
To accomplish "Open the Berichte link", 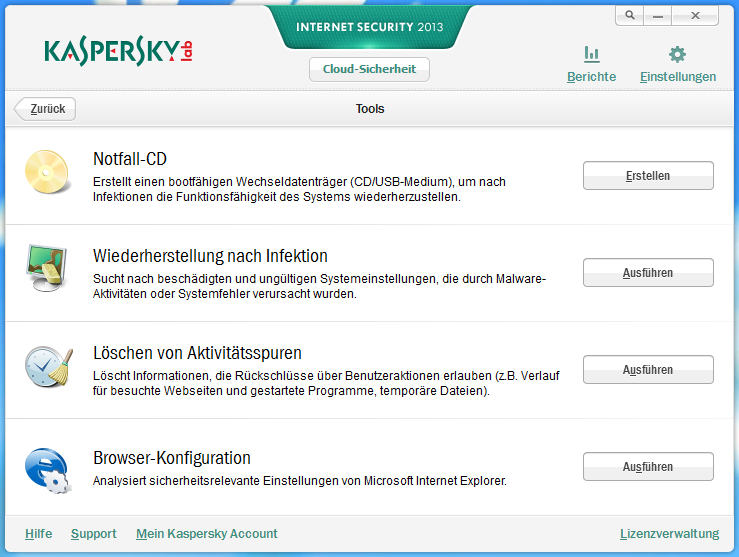I will pos(591,76).
